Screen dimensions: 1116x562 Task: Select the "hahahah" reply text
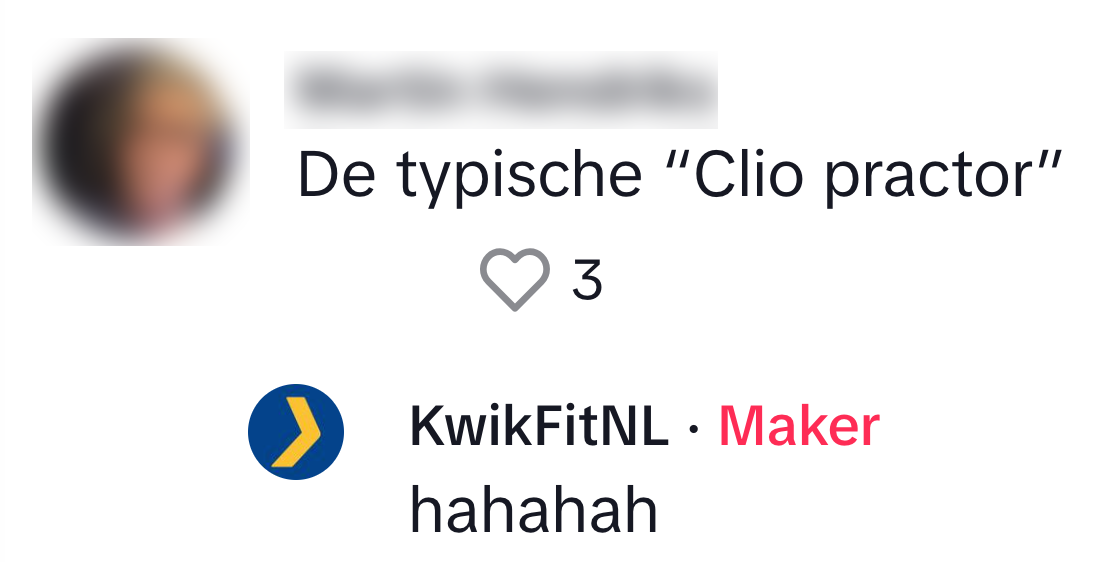(x=534, y=511)
